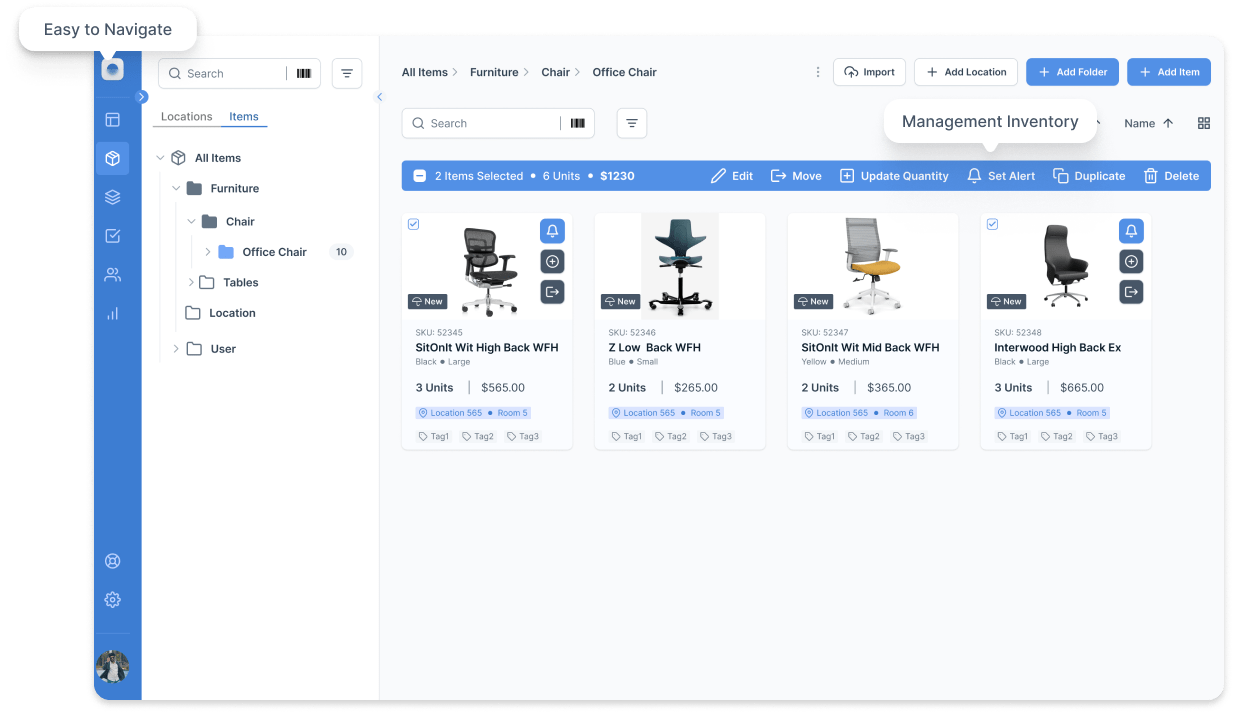Open settings gear in sidebar
Viewport: 1235px width, 715px height.
click(112, 600)
